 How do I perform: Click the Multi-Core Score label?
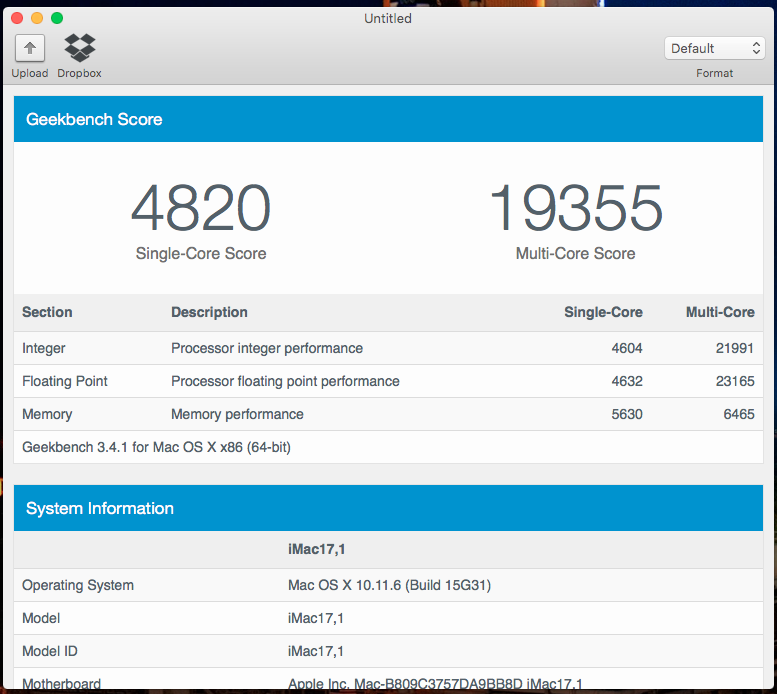tap(575, 253)
